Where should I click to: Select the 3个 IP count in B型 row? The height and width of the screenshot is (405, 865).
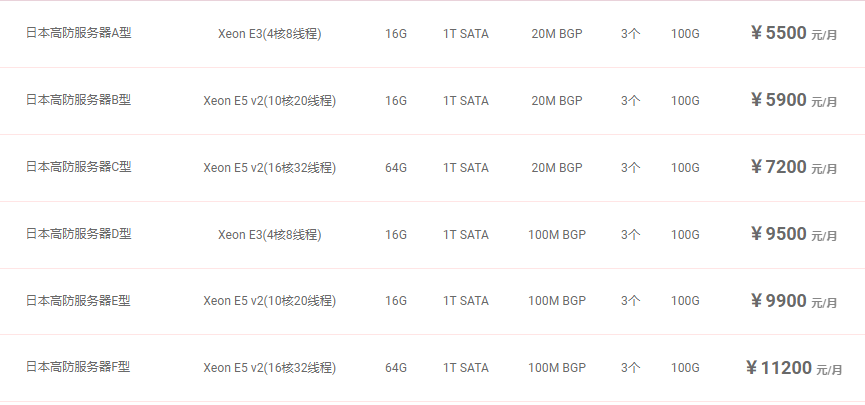tap(630, 101)
